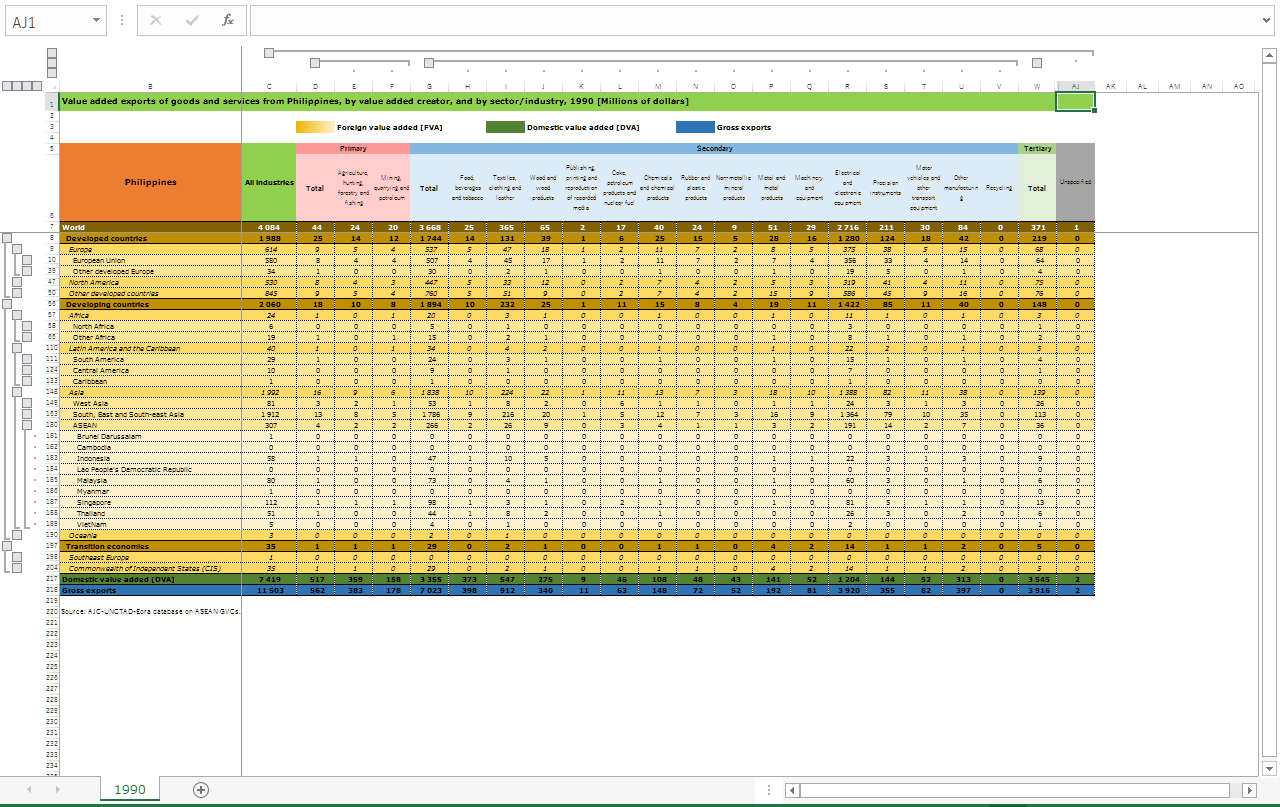This screenshot has width=1280, height=807.
Task: Click the Insert Function fx icon
Action: [x=228, y=20]
